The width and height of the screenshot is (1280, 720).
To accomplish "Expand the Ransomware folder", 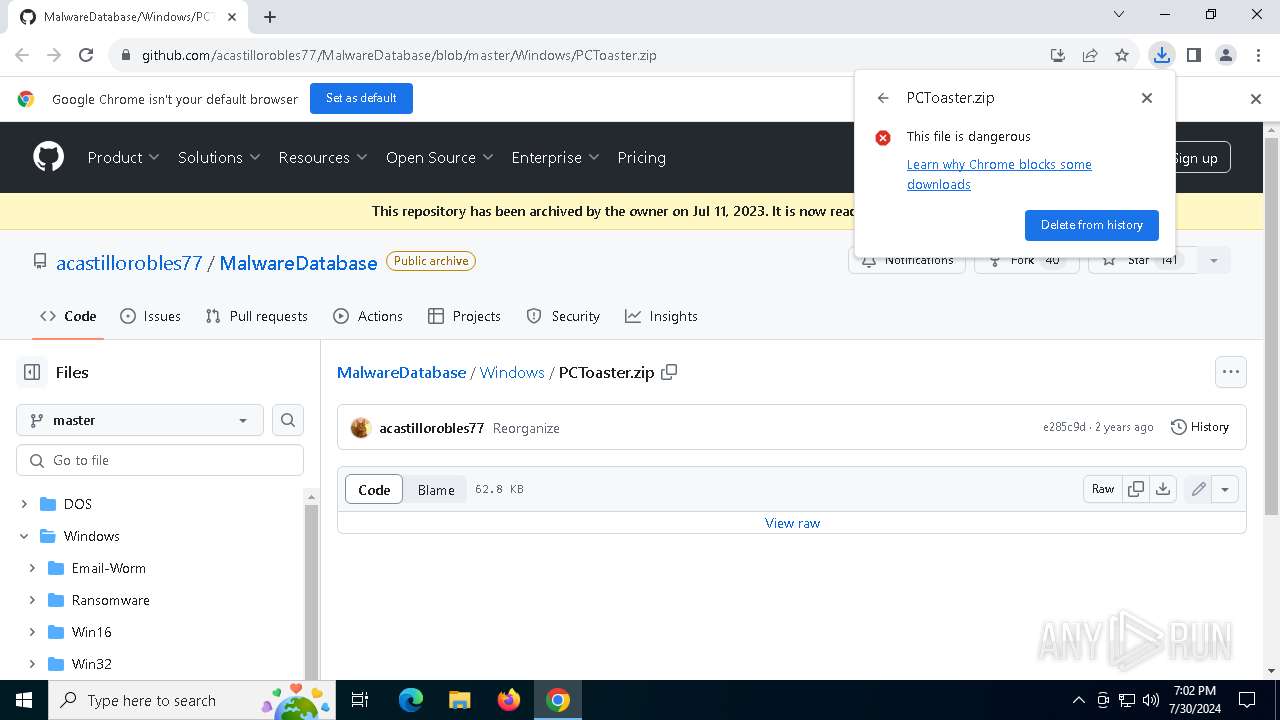I will point(32,600).
